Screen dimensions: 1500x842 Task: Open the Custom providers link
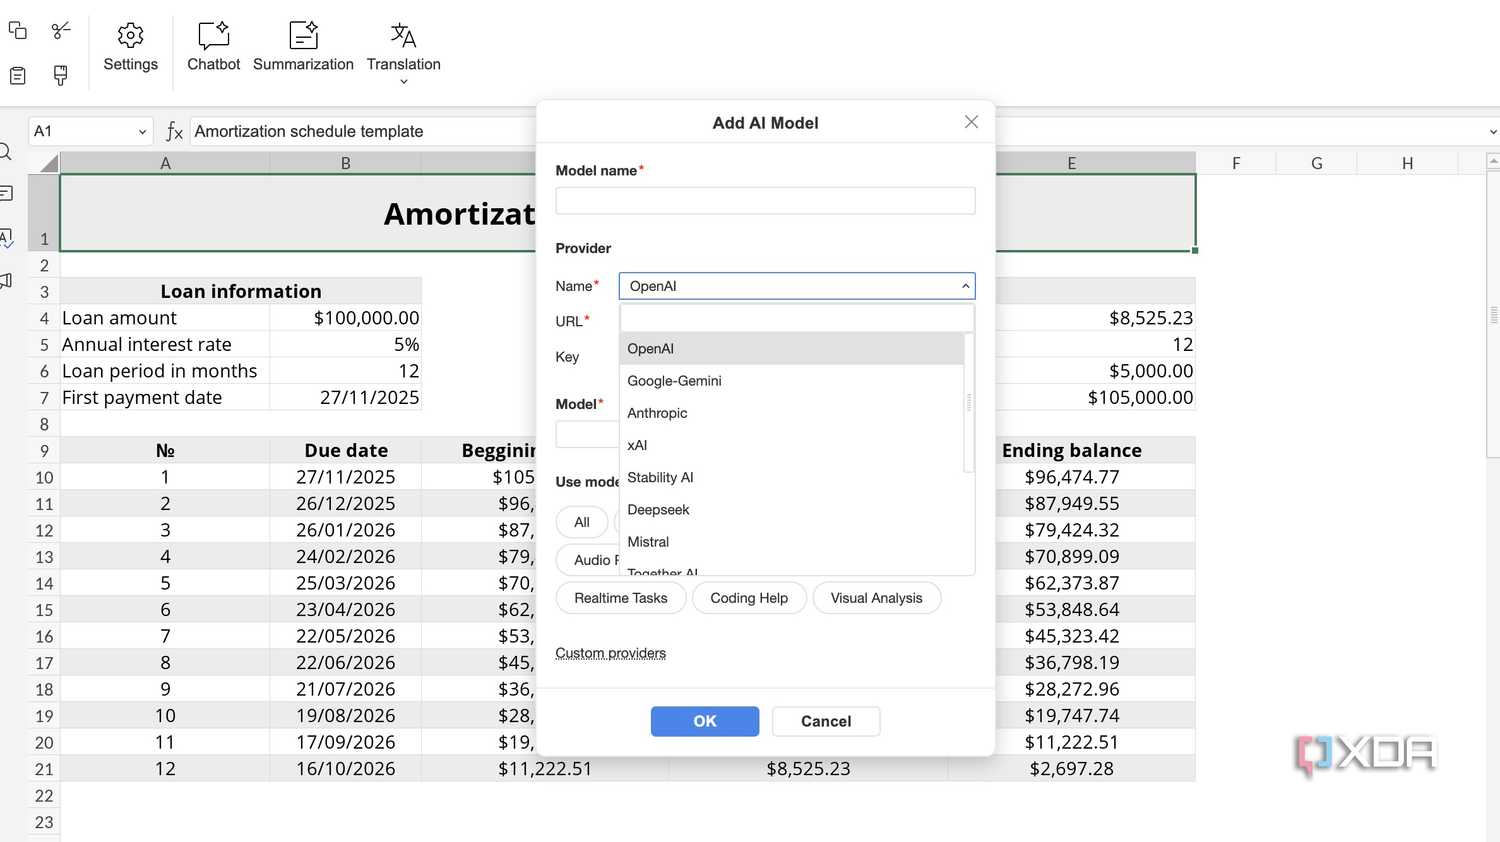pos(611,653)
